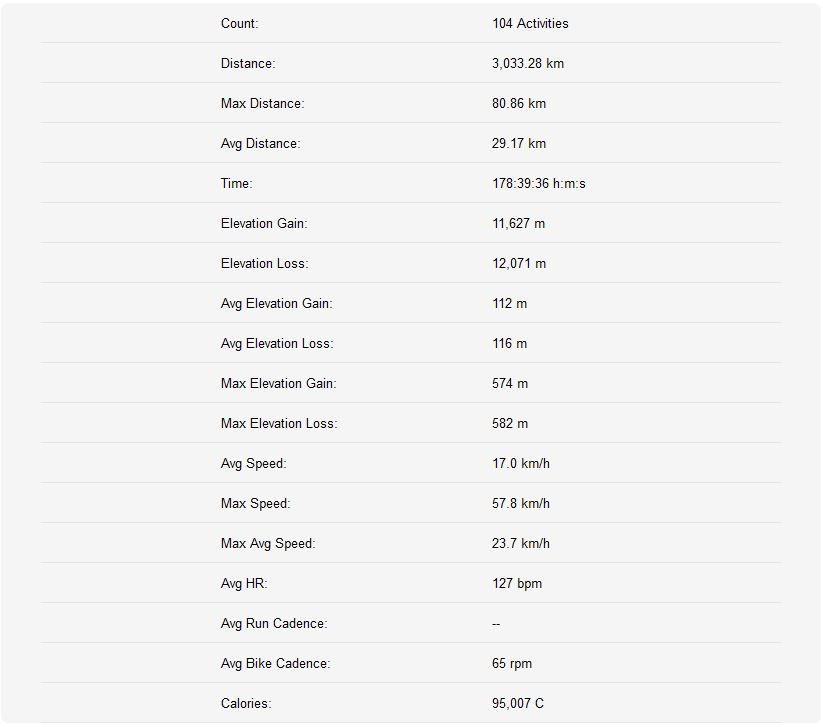Select the 80.86 km value
Screen dimensions: 823x727
click(519, 103)
